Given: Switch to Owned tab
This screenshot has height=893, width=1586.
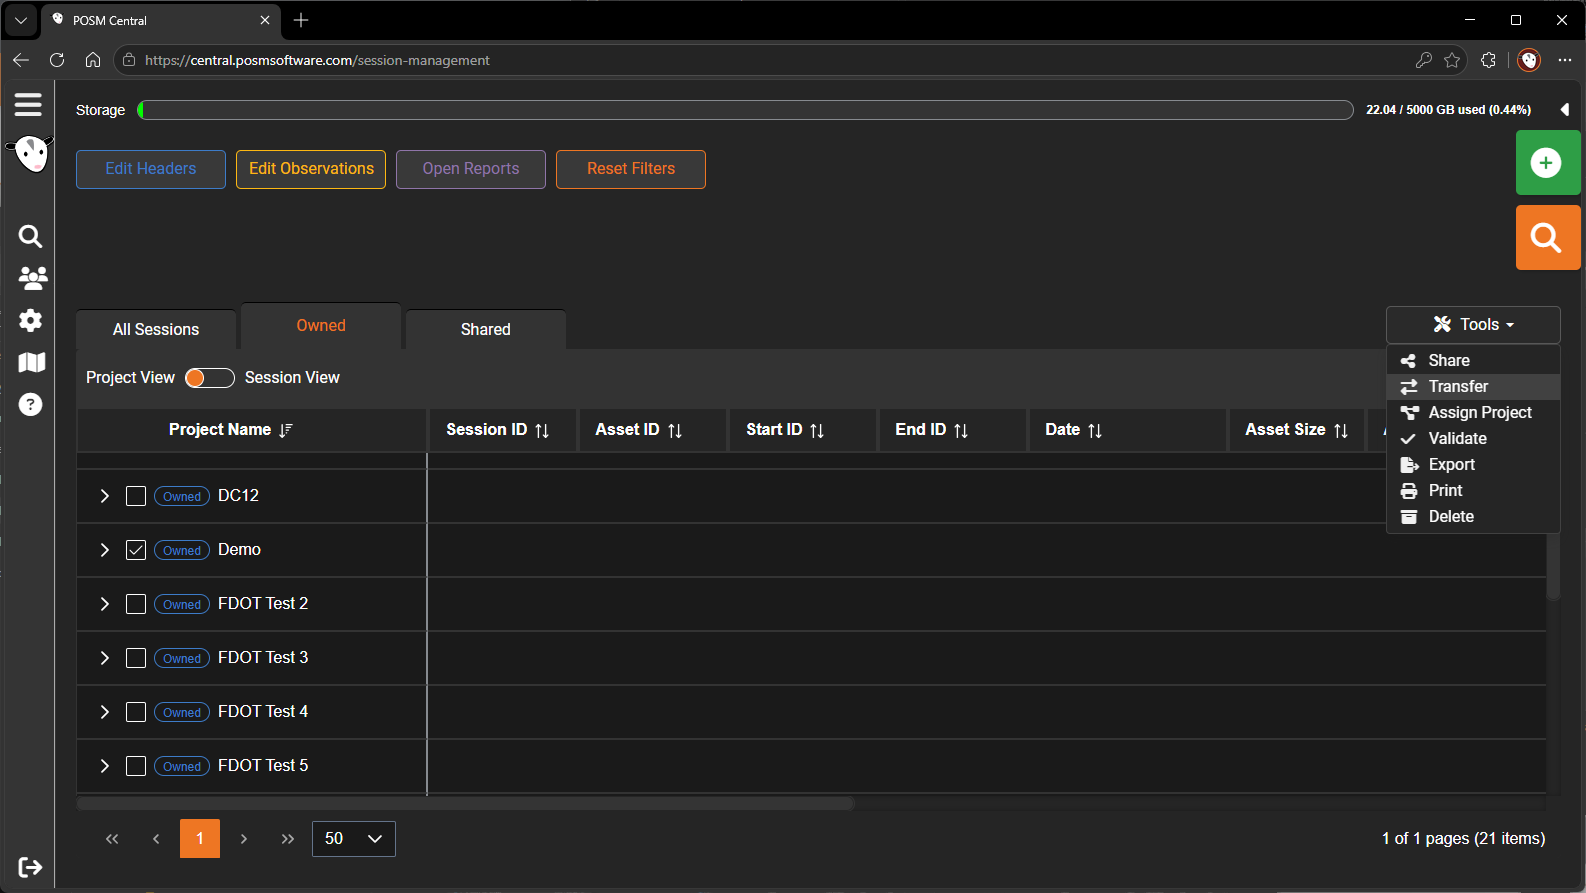Looking at the screenshot, I should (321, 326).
